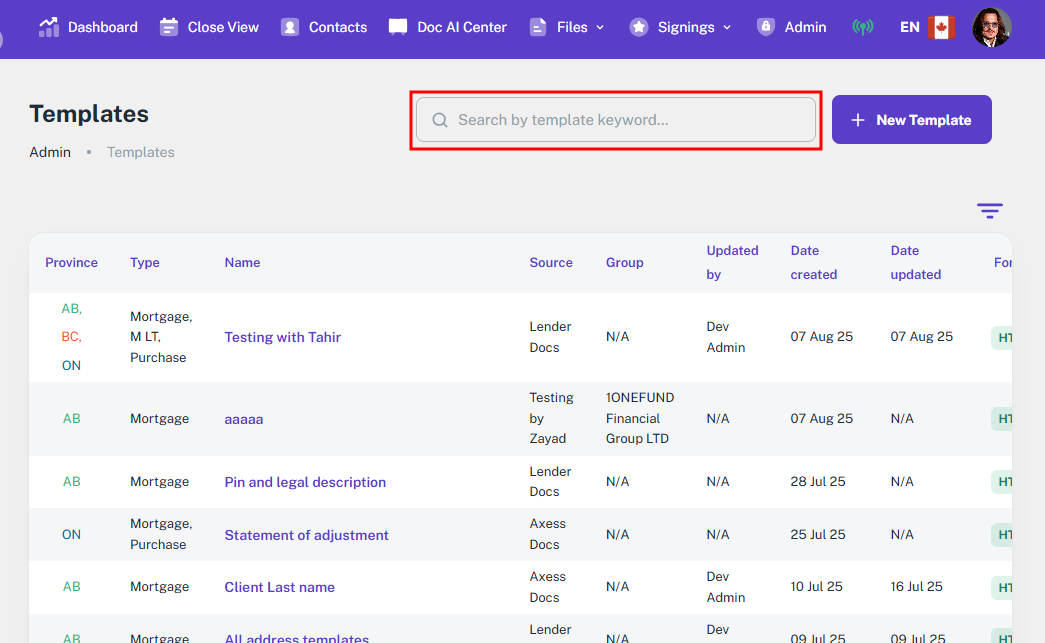This screenshot has height=643, width=1045.
Task: Click the New Template button
Action: [x=911, y=120]
